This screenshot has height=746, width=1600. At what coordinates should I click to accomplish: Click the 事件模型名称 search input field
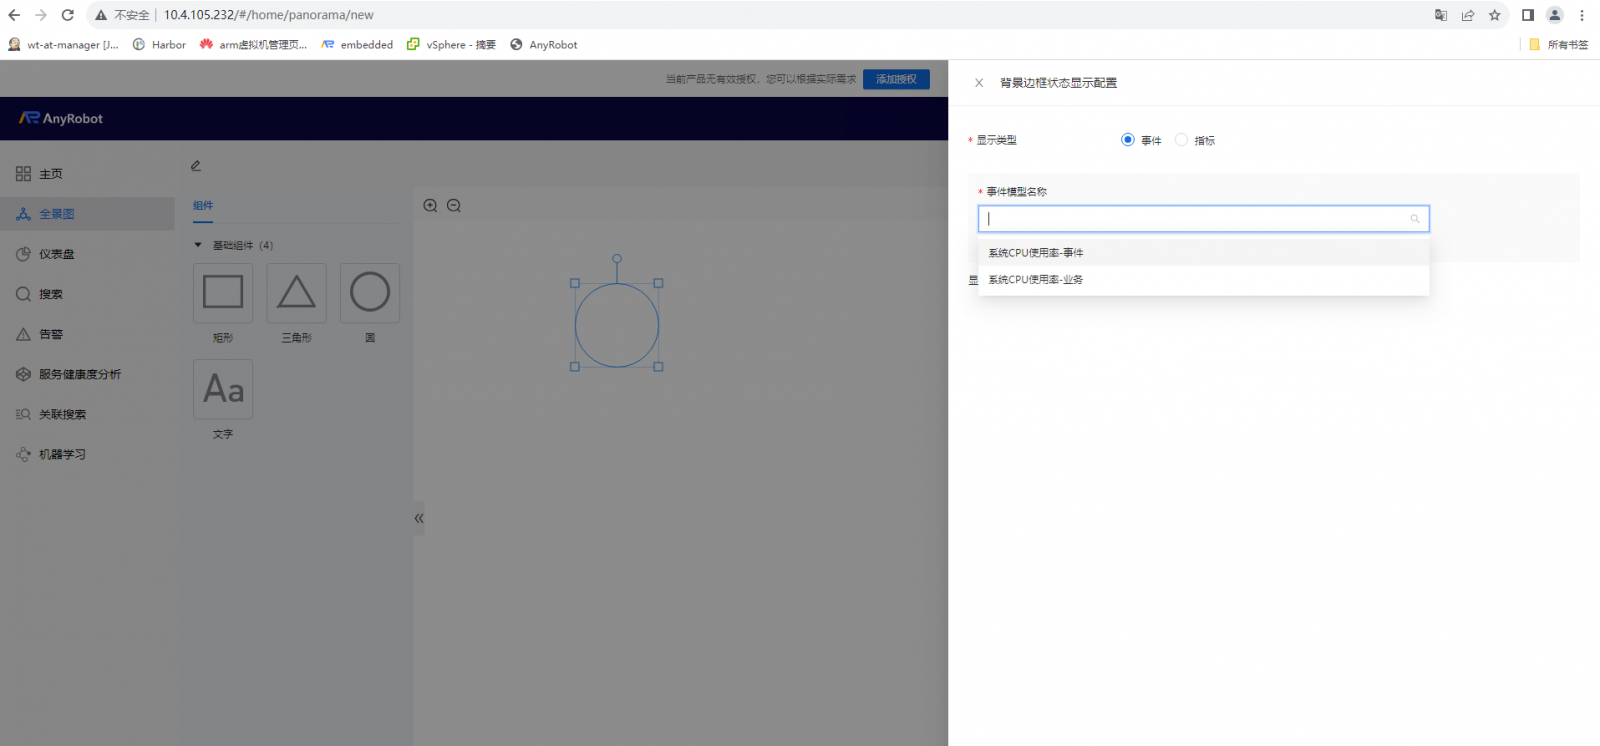[1203, 218]
